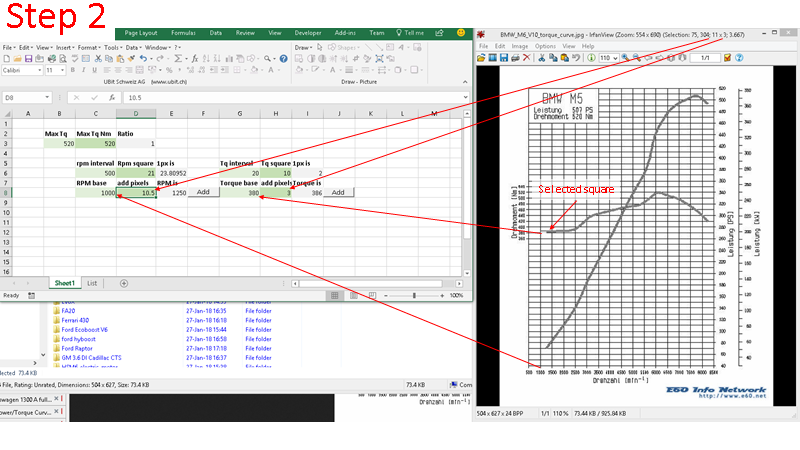Click the IrfanView Save icon
This screenshot has width=800, height=450.
click(504, 58)
